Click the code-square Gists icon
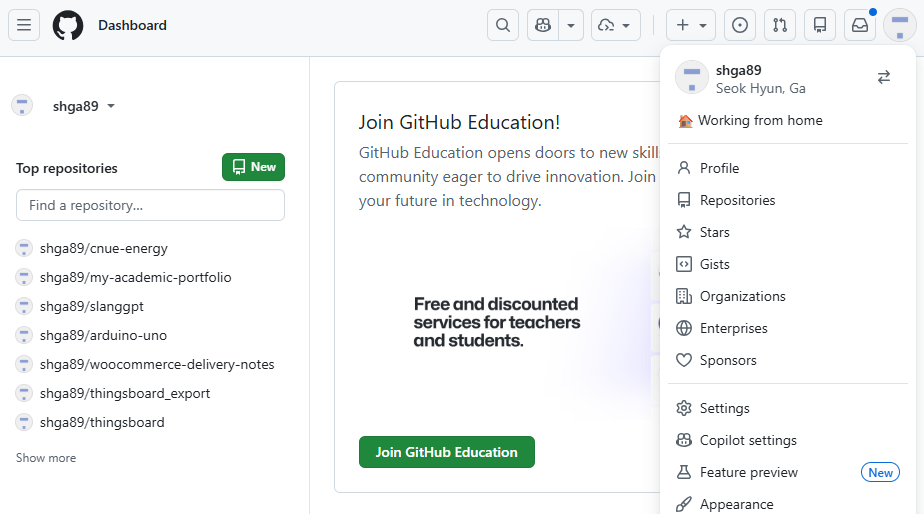This screenshot has height=514, width=924. point(684,264)
